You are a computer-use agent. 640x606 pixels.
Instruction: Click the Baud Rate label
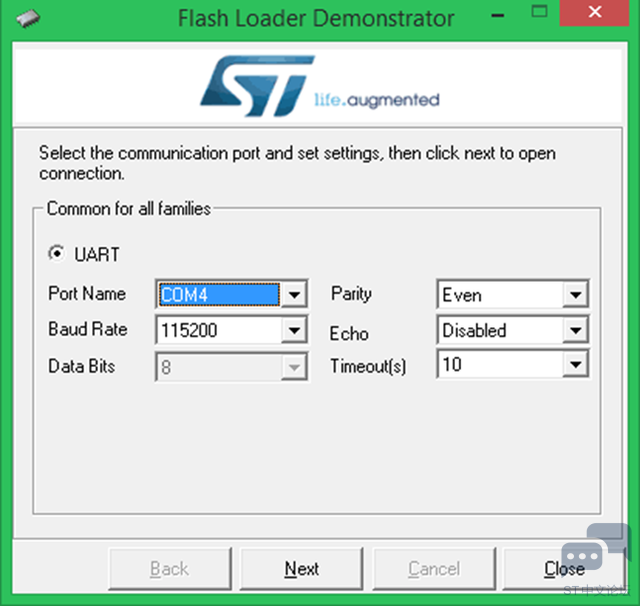tap(88, 329)
